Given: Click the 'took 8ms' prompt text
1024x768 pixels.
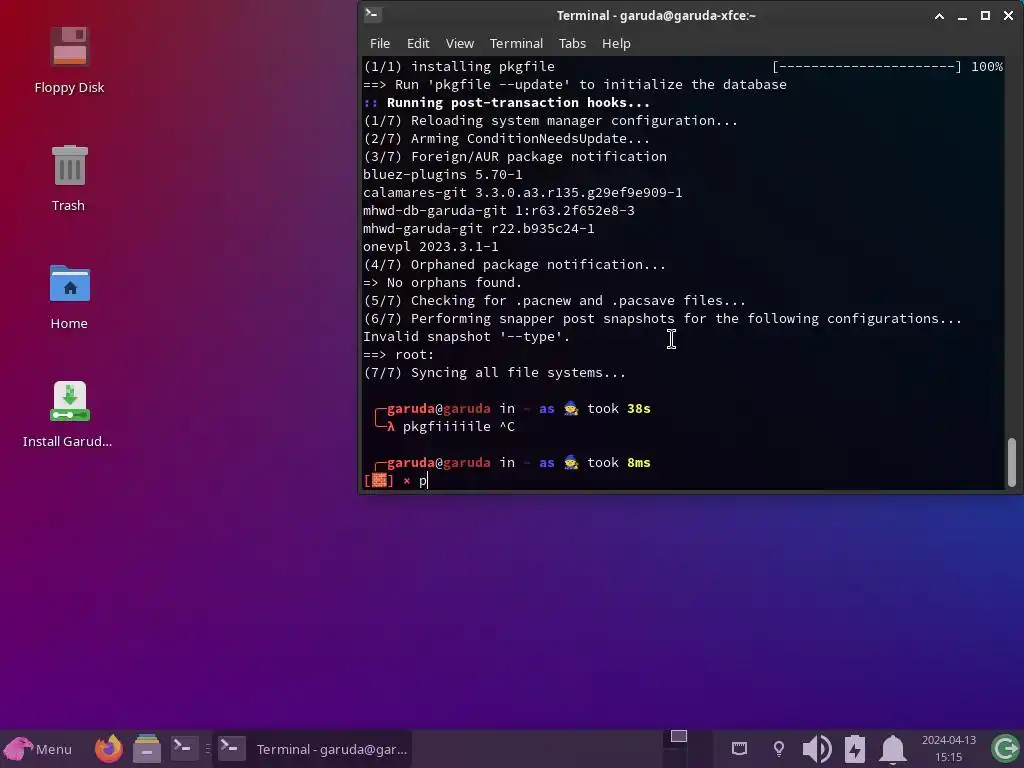Looking at the screenshot, I should [x=618, y=463].
